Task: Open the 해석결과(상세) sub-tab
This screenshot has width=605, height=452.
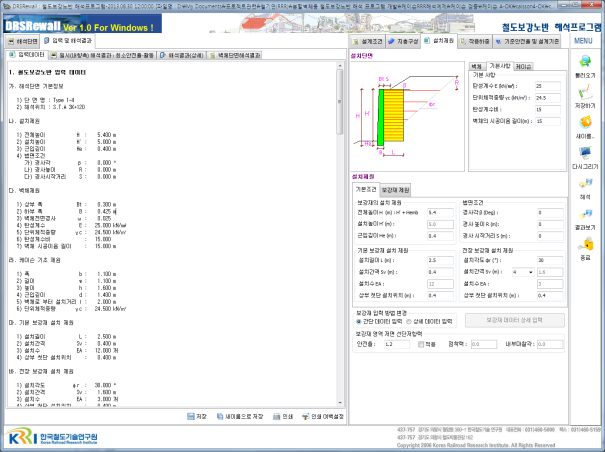Action: click(x=181, y=55)
